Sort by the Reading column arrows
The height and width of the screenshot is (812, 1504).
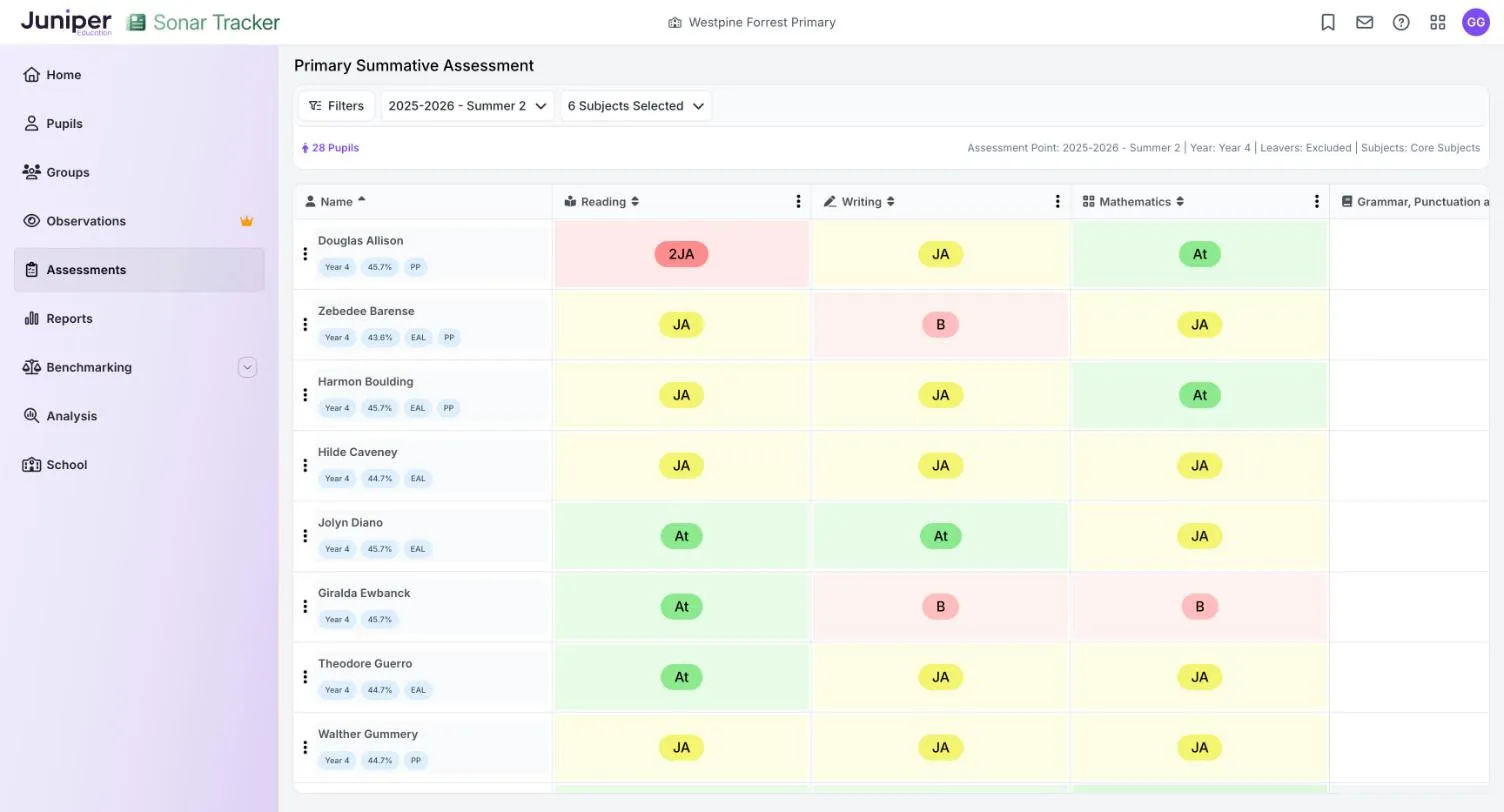click(x=634, y=202)
